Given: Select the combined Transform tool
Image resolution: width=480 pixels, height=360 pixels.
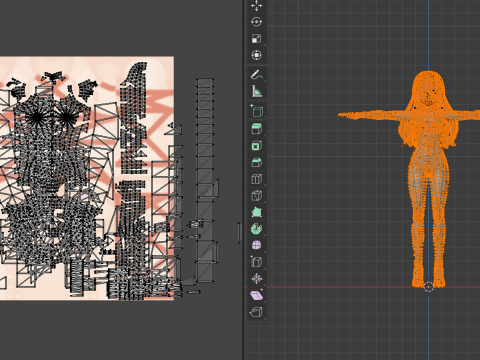Looking at the screenshot, I should click(256, 55).
